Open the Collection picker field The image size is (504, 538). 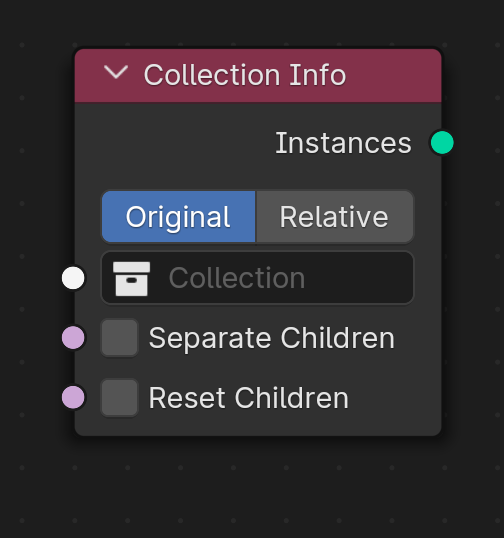tap(258, 278)
